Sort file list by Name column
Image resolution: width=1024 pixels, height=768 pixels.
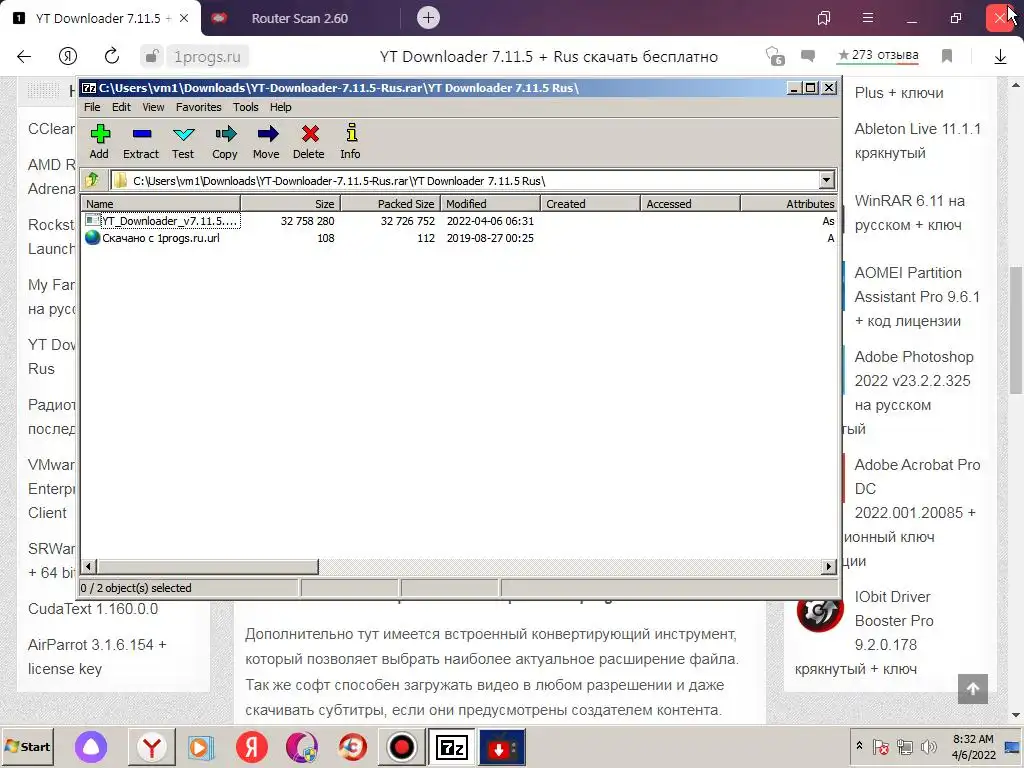[x=160, y=204]
